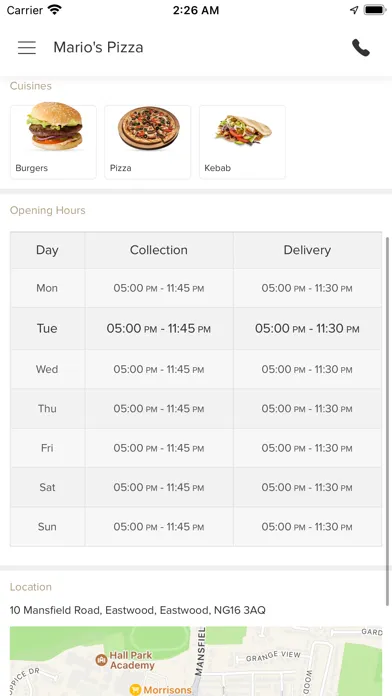Click the Mario's Pizza title
392x696 pixels.
click(98, 47)
